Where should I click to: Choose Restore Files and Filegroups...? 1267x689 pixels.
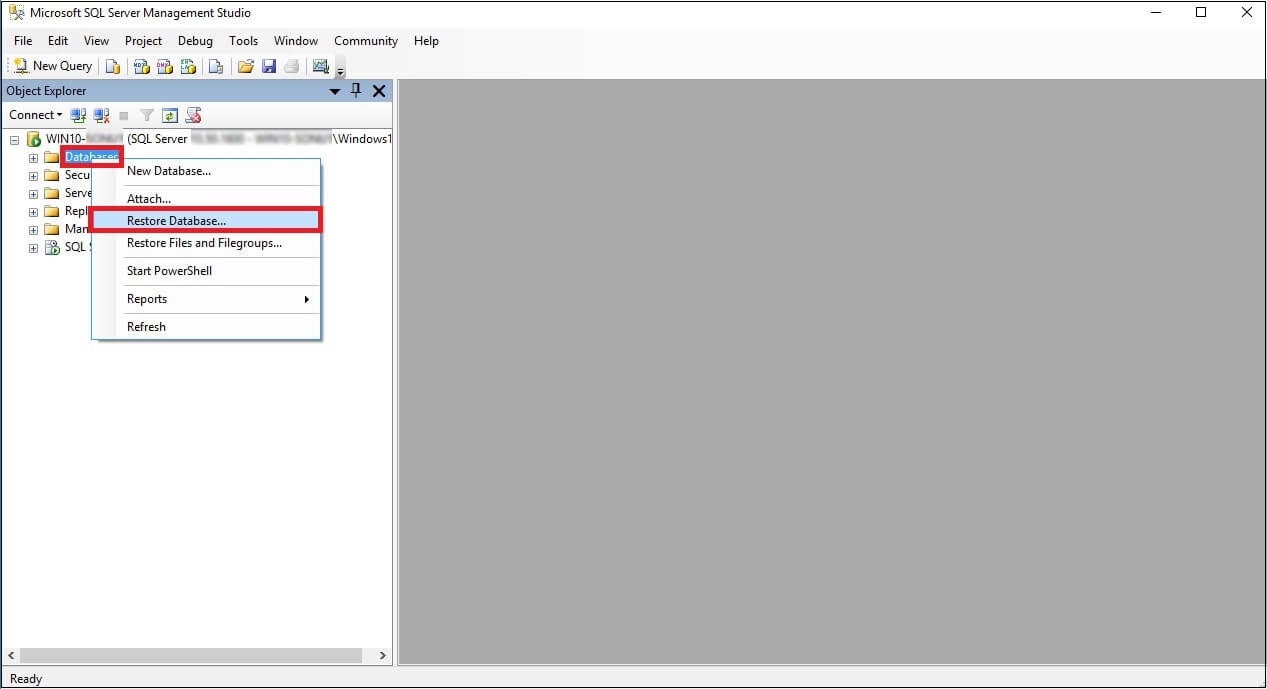pos(206,243)
